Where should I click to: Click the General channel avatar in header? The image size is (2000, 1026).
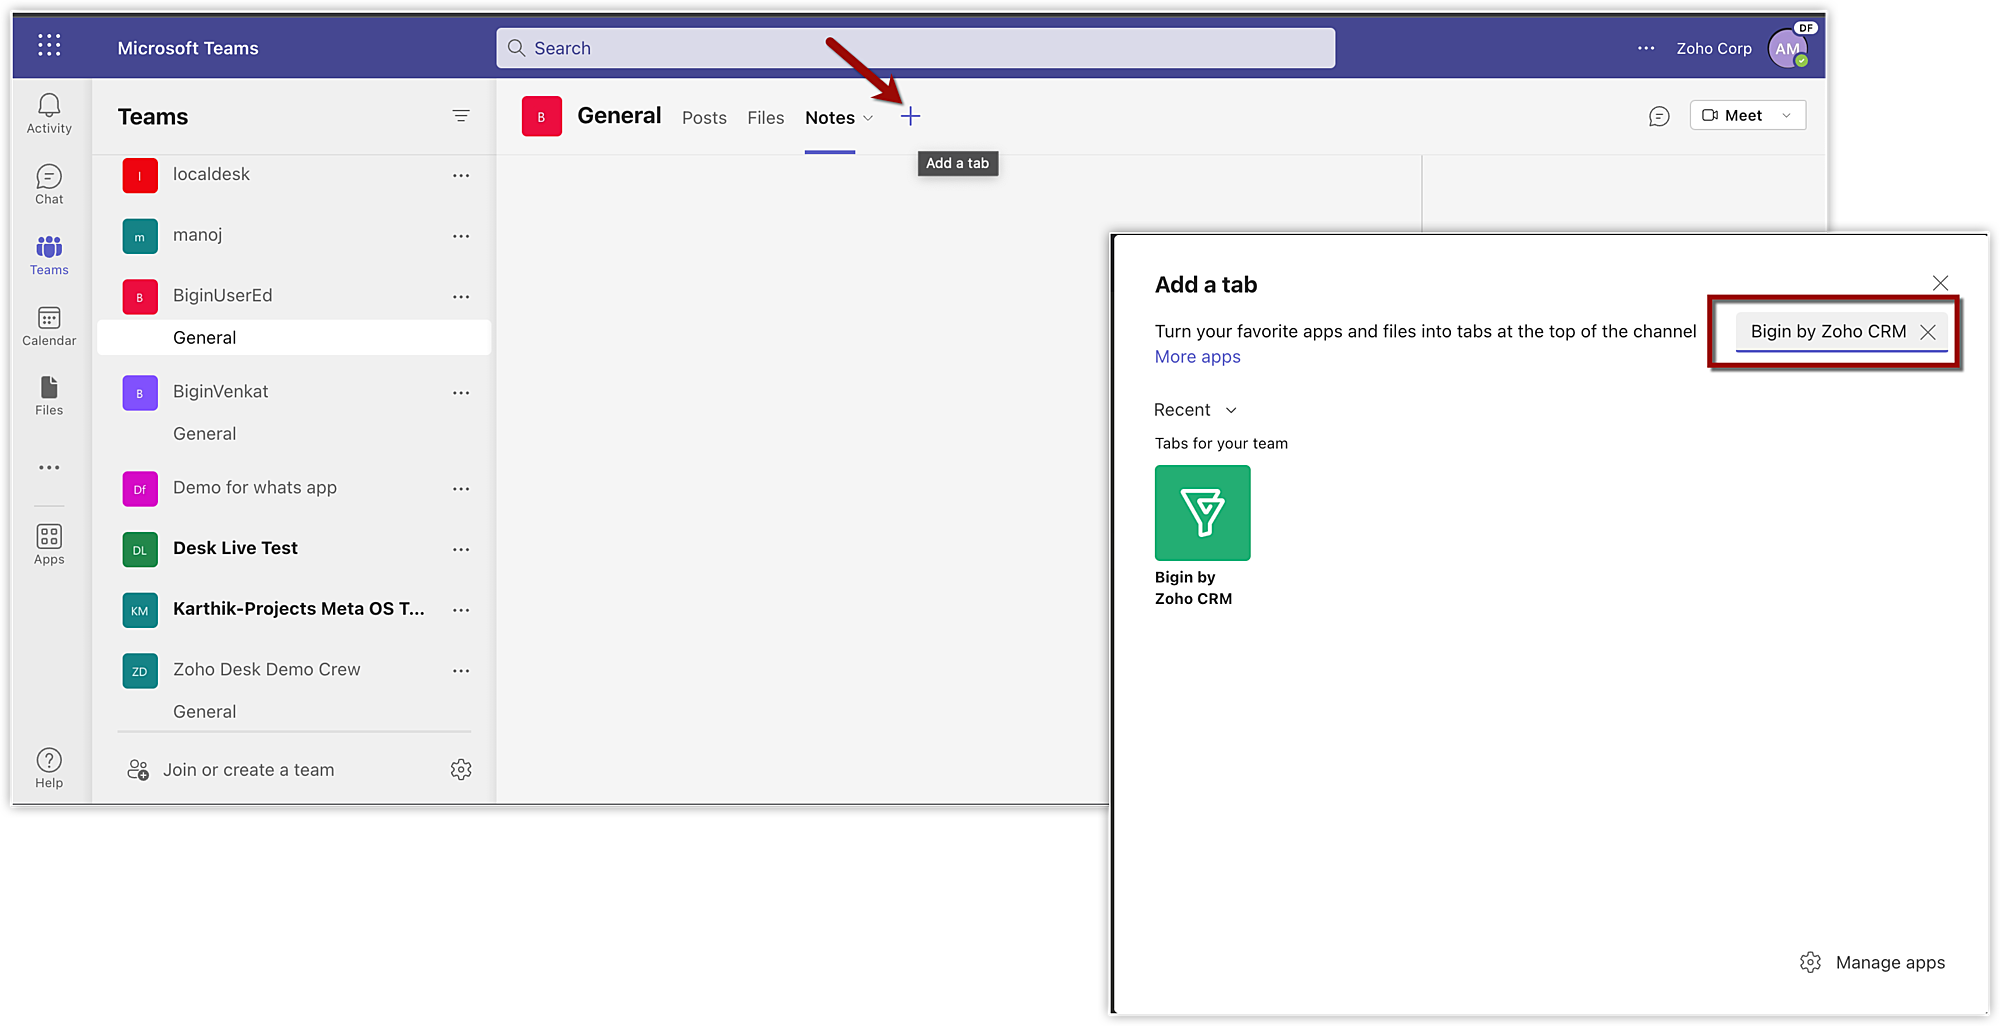click(x=541, y=117)
